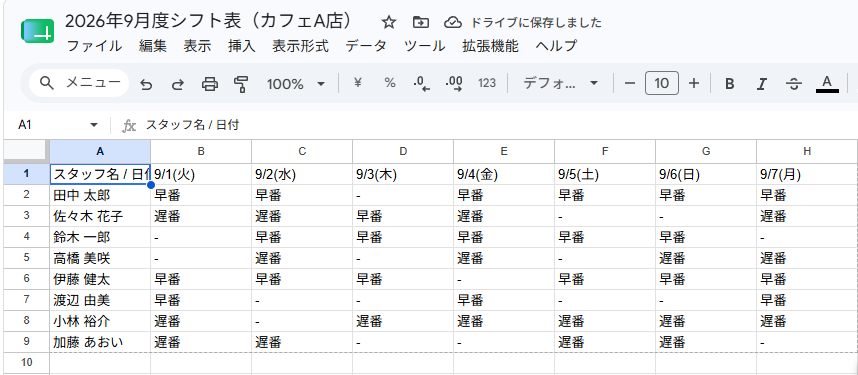Image resolution: width=858 pixels, height=375 pixels.
Task: Increase font size with plus button
Action: (694, 83)
